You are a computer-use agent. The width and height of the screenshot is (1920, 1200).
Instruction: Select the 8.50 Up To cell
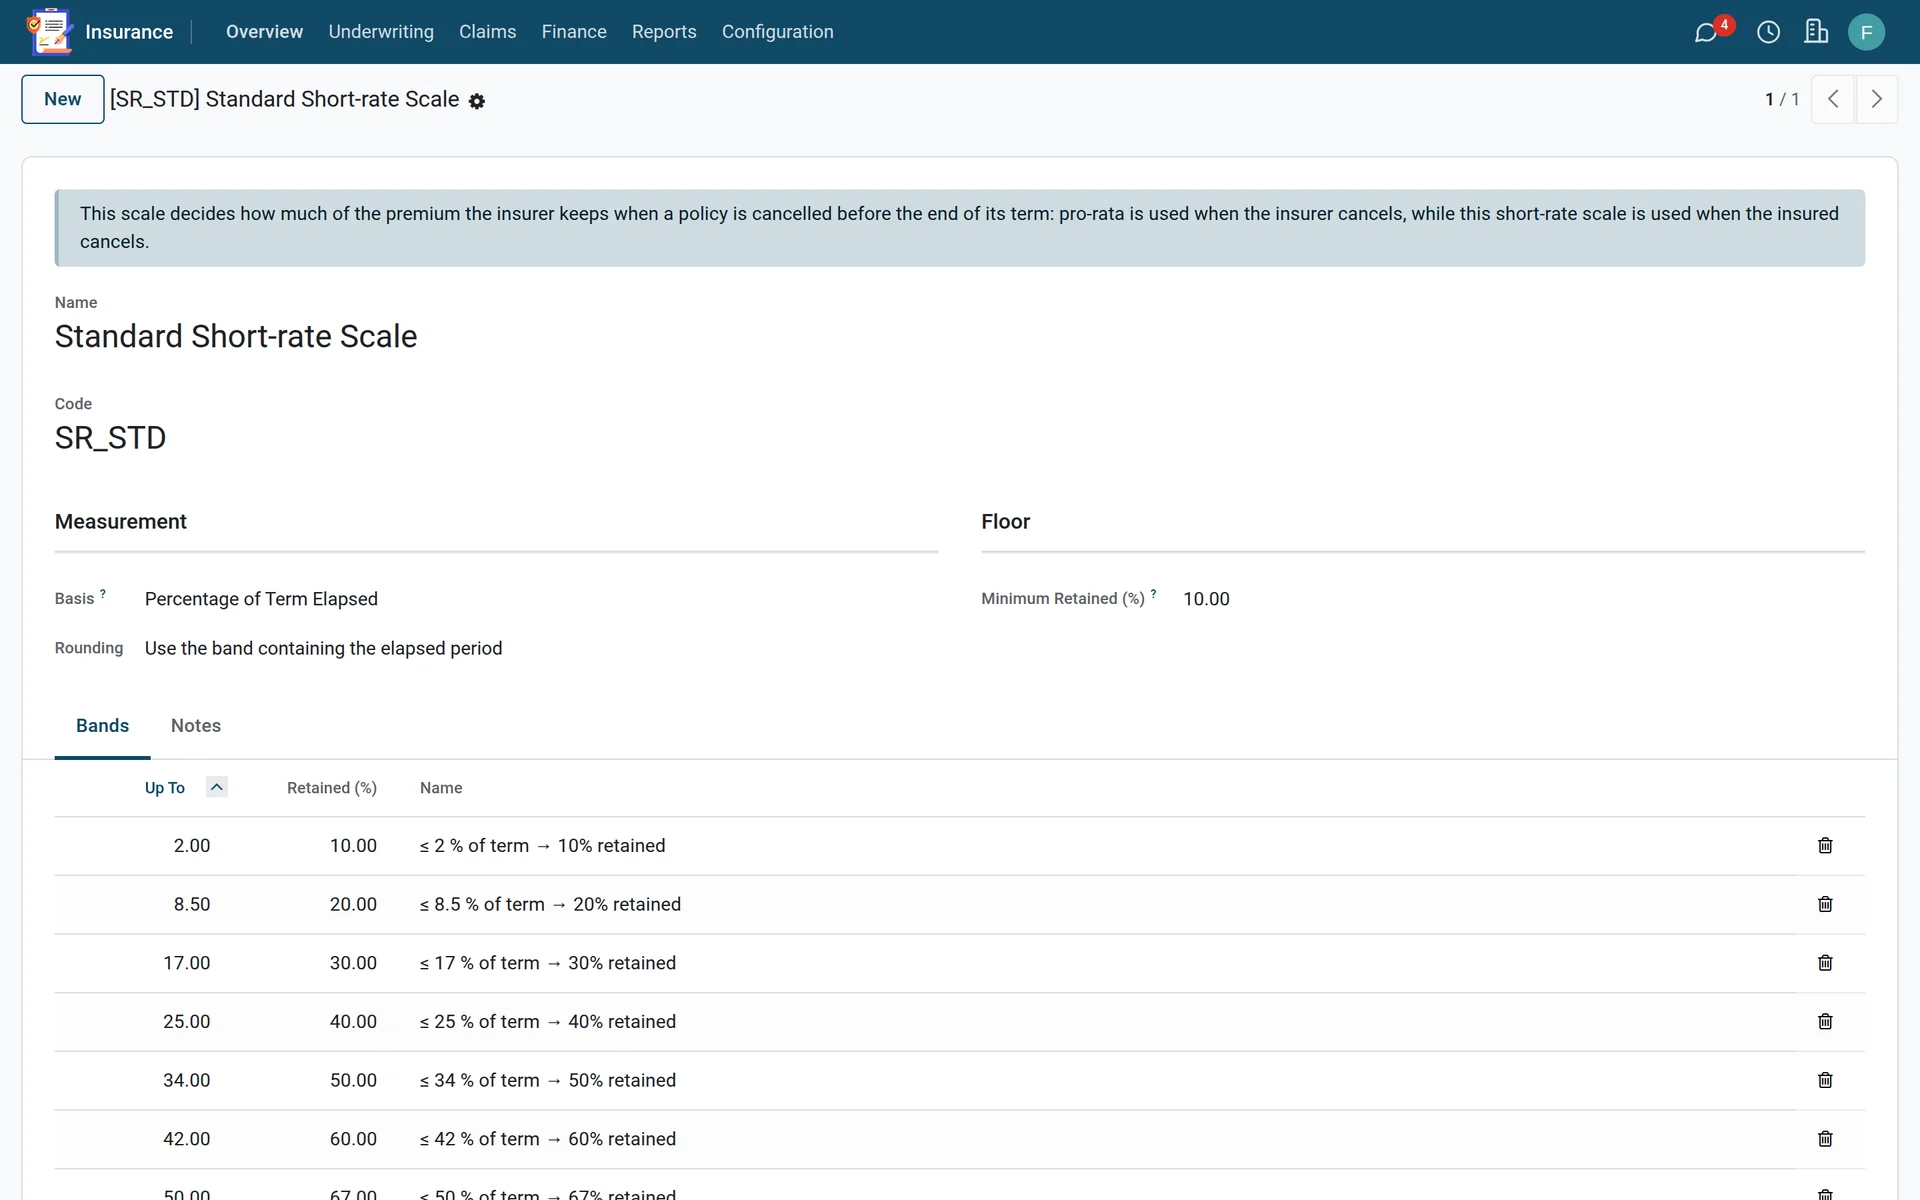coord(191,904)
